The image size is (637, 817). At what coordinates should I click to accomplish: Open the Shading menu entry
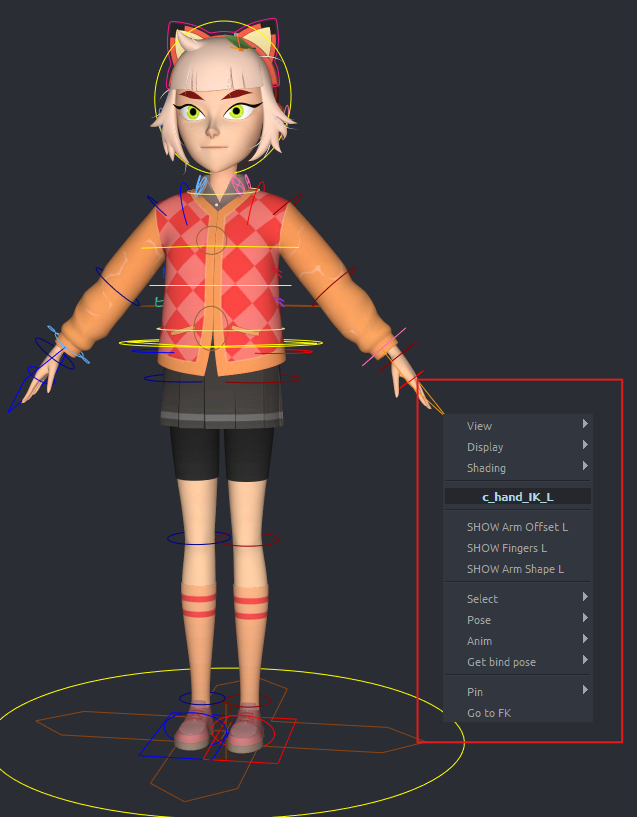486,468
